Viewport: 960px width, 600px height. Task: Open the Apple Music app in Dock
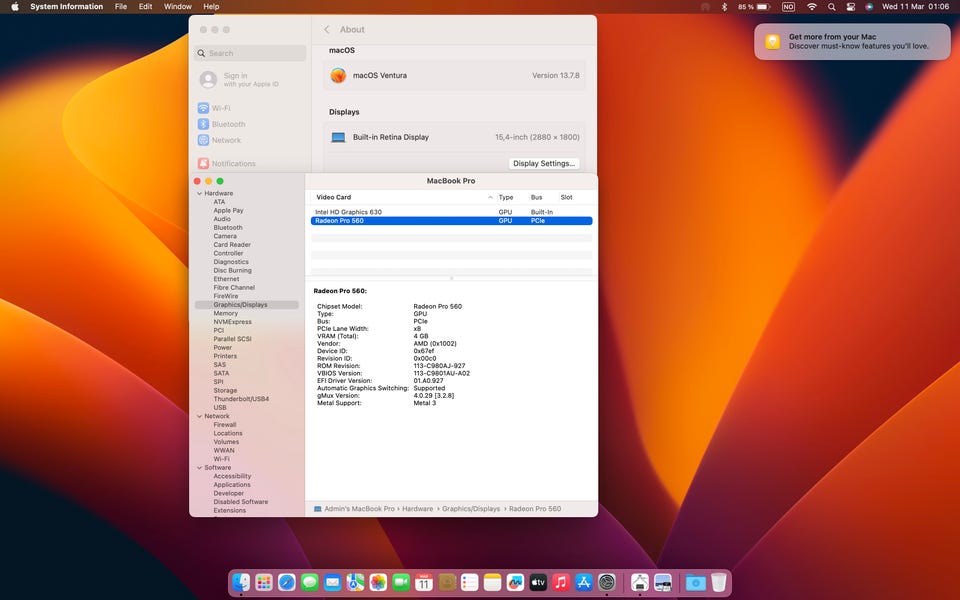pyautogui.click(x=561, y=582)
